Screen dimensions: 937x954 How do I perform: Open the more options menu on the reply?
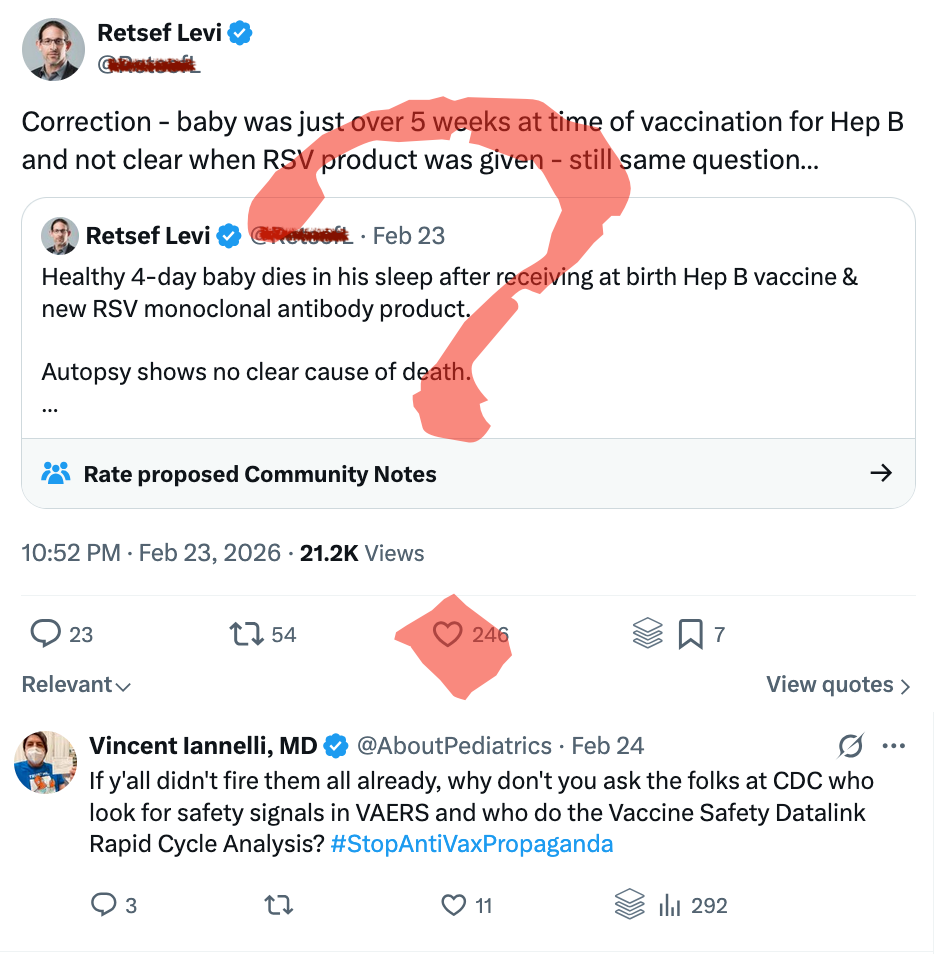pos(894,744)
